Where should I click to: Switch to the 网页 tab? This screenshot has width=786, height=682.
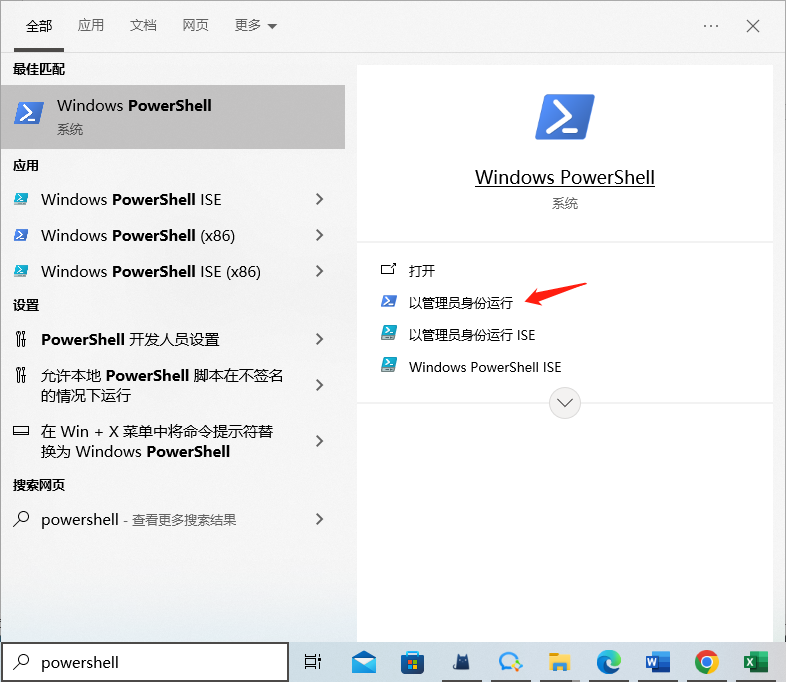click(x=195, y=25)
